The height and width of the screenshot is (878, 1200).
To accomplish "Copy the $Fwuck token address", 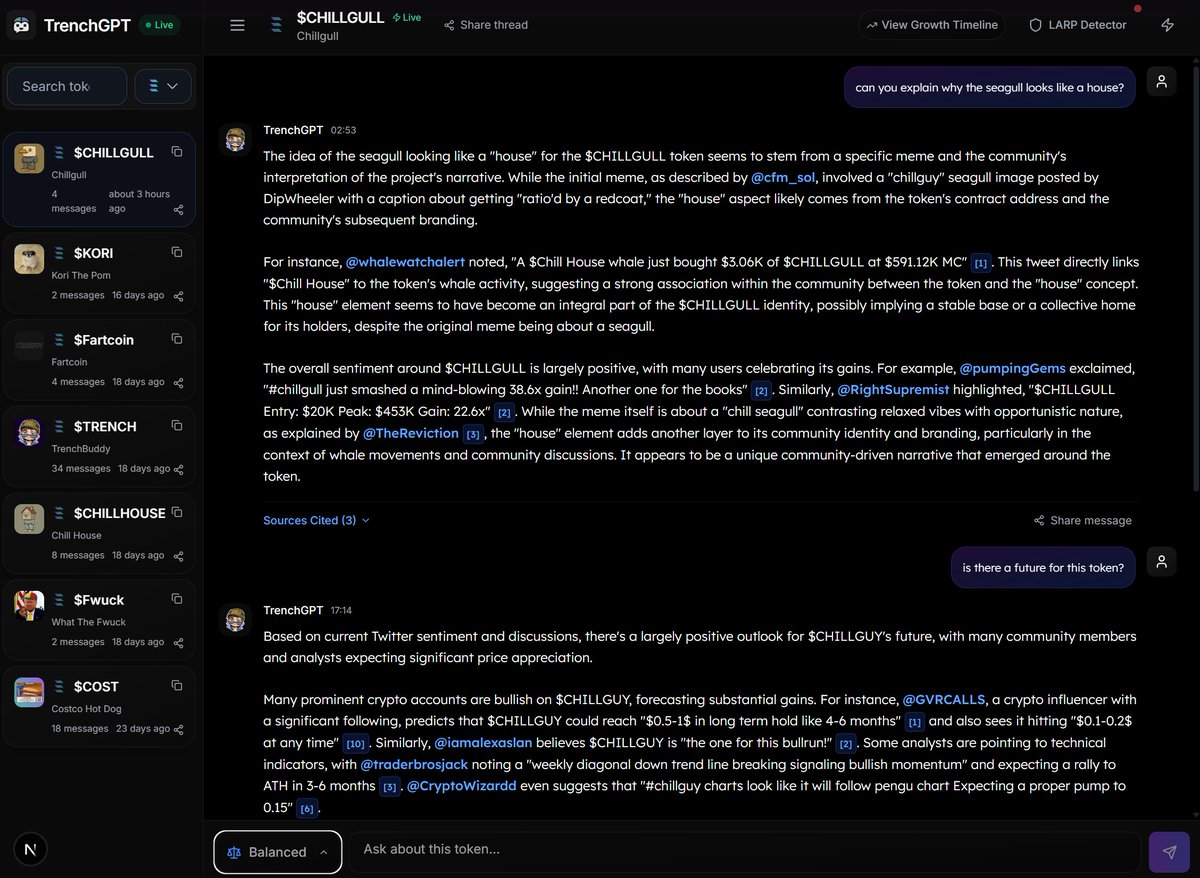I will click(177, 599).
